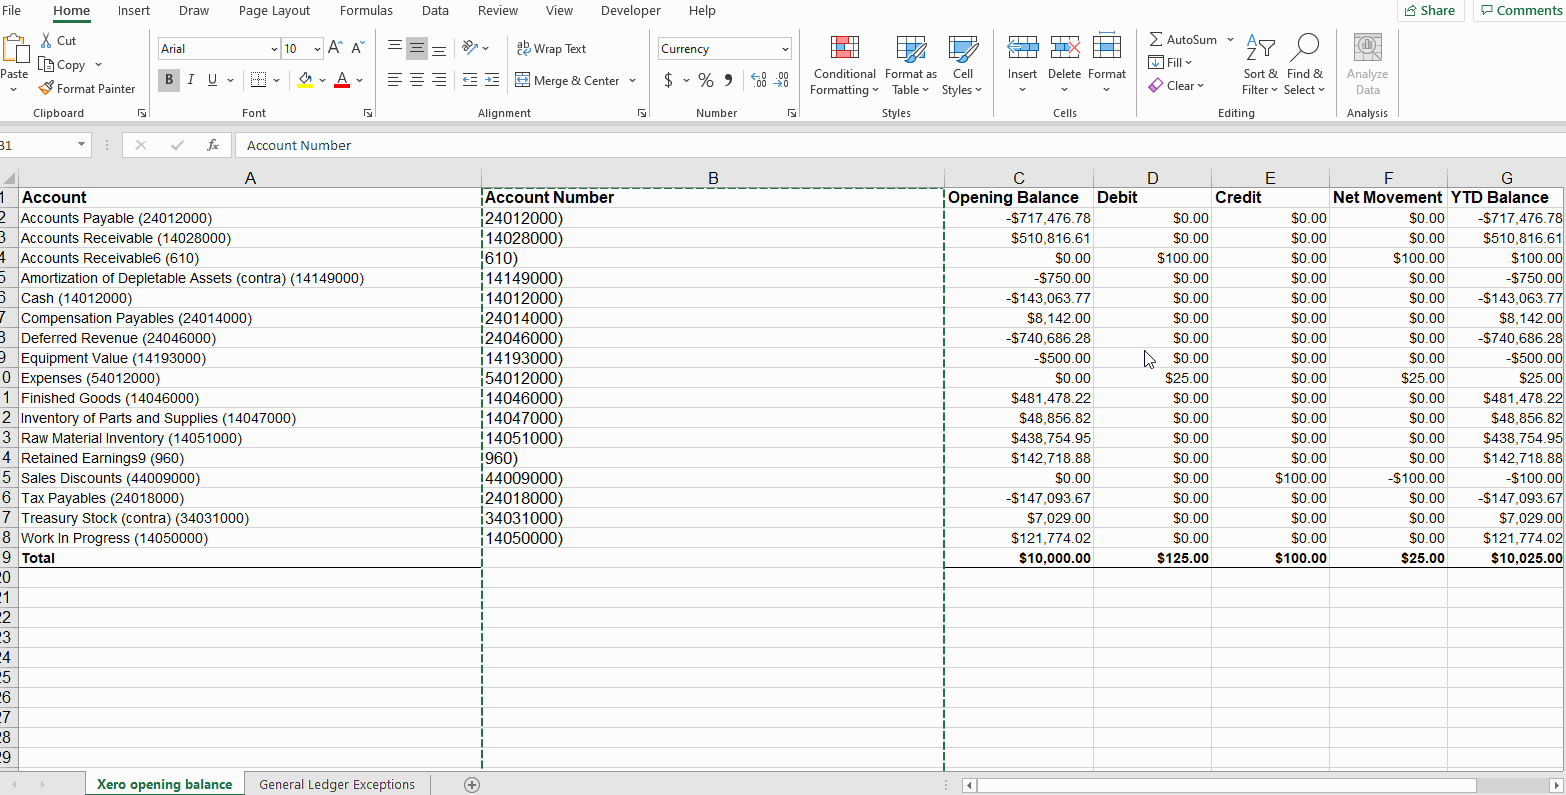This screenshot has width=1566, height=795.
Task: Open the Currency number format dropdown
Action: click(785, 48)
